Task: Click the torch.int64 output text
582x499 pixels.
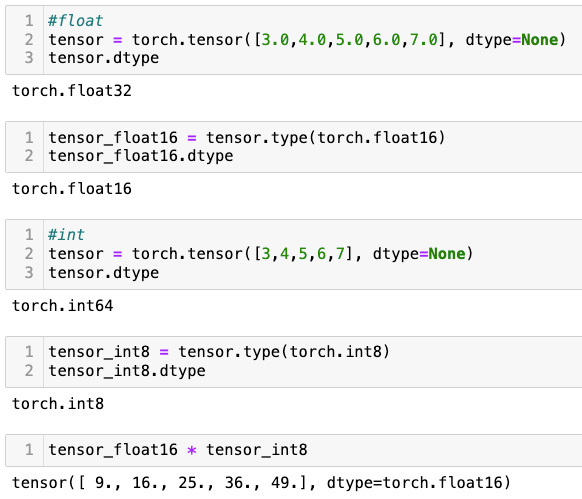Action: click(x=63, y=306)
